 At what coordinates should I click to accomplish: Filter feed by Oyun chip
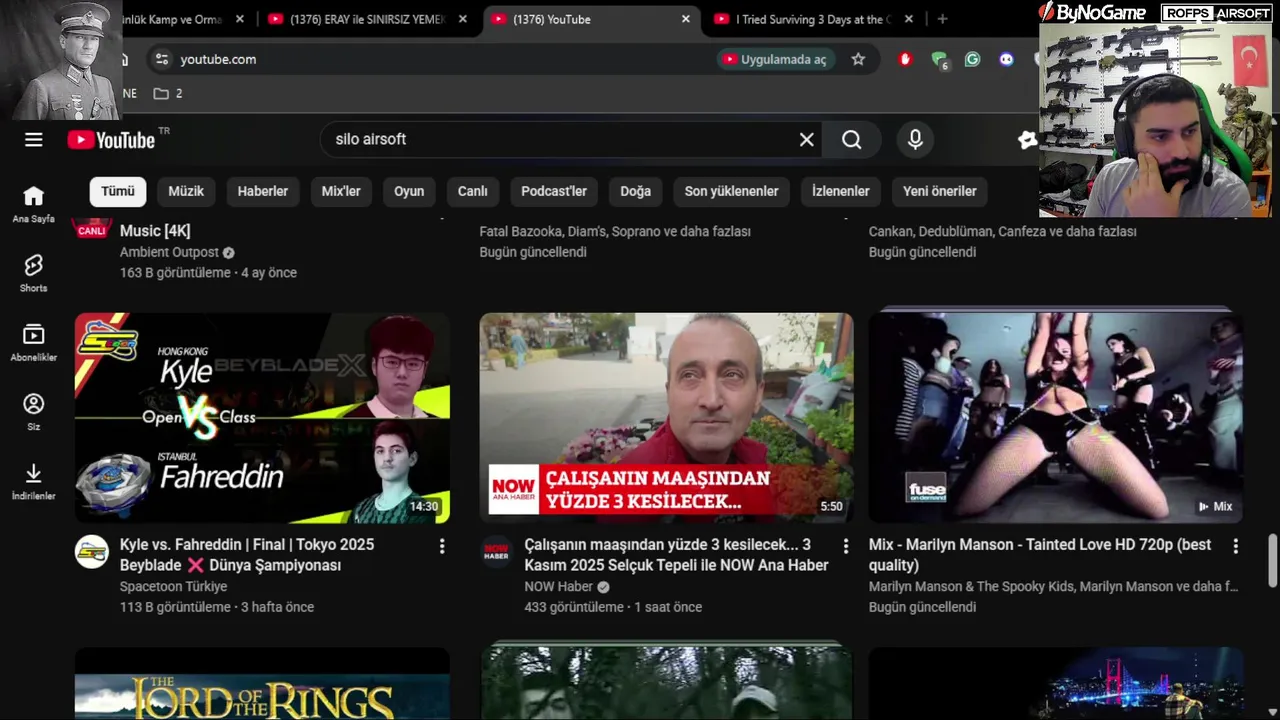(x=409, y=191)
